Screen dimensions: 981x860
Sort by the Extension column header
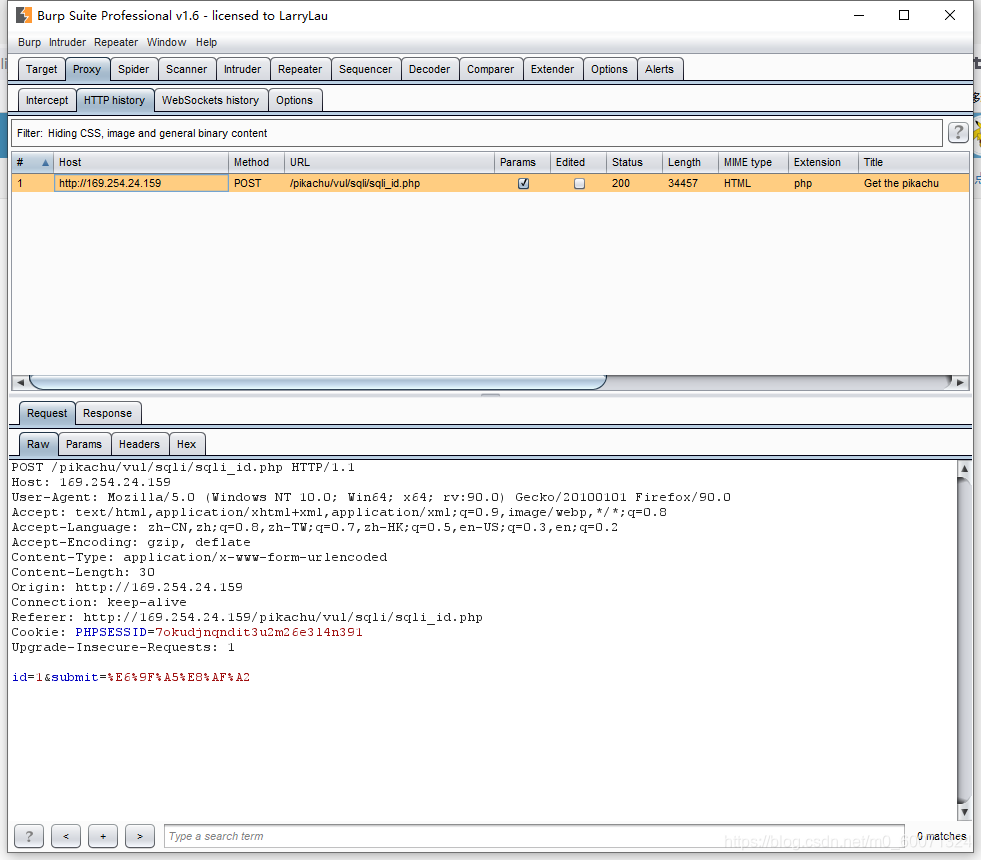823,163
